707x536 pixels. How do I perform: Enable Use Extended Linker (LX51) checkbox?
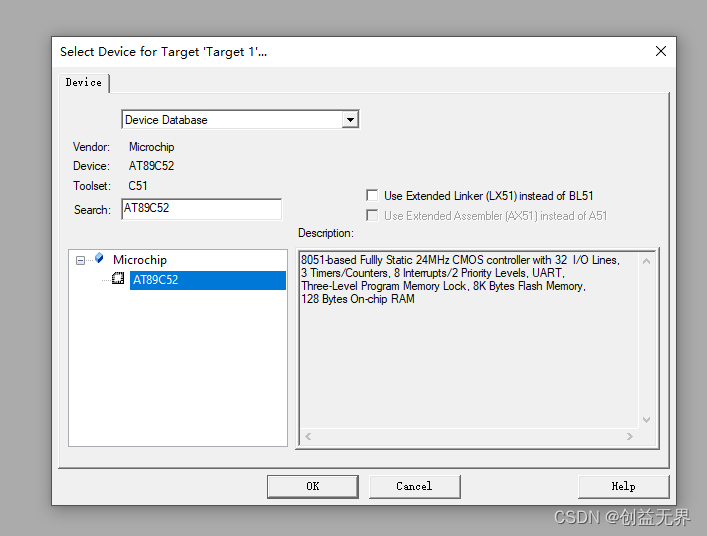coord(372,195)
